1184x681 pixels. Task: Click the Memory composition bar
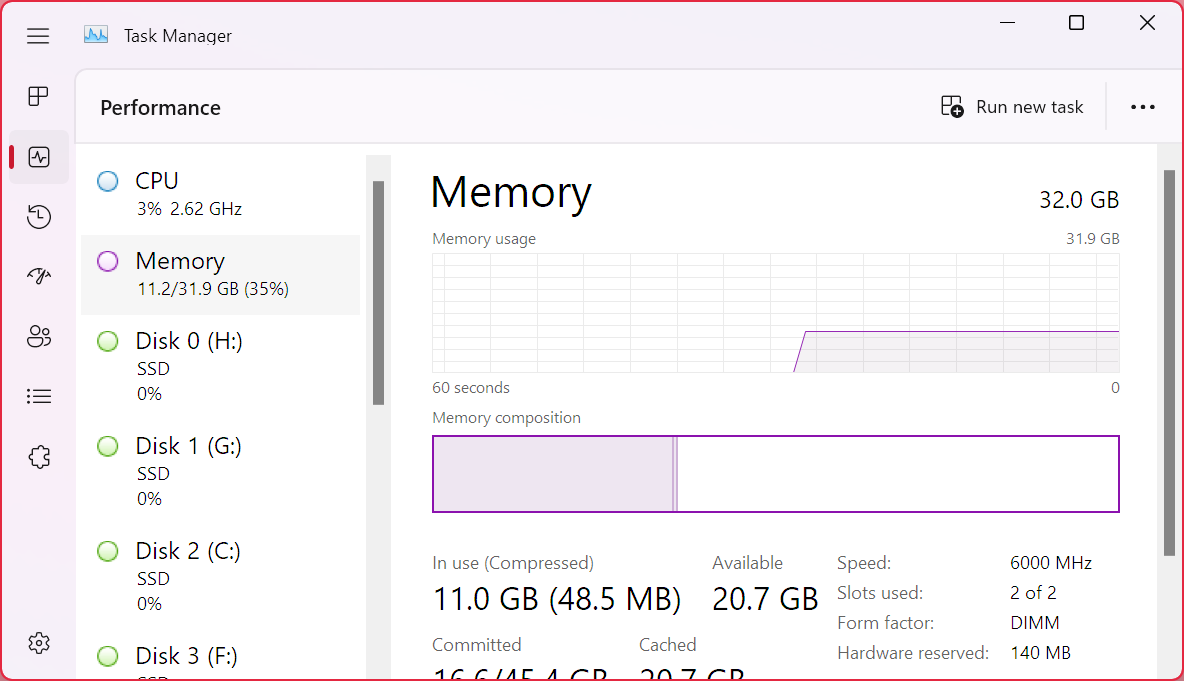[x=775, y=474]
